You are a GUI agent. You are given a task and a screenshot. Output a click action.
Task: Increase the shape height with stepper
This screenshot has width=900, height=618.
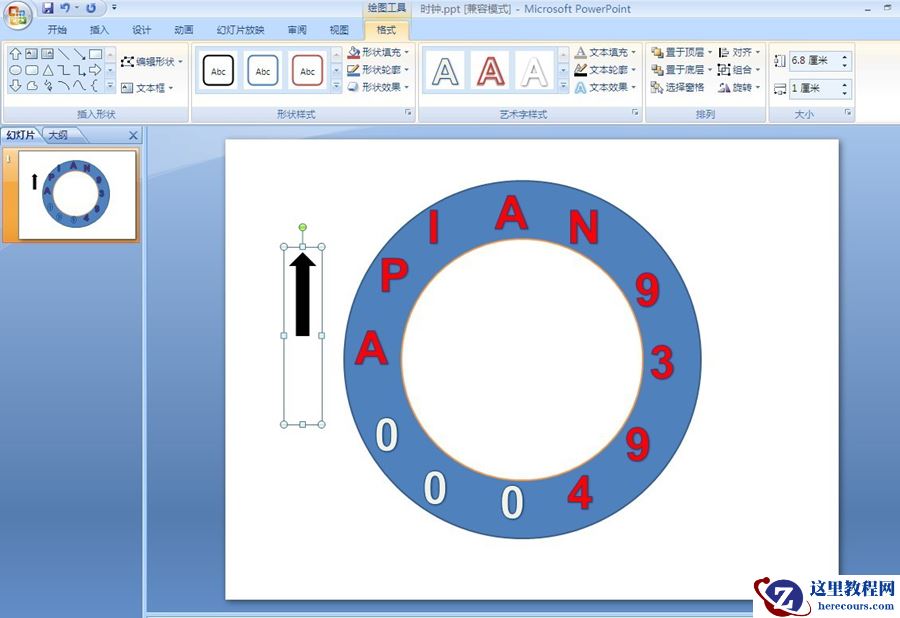845,56
